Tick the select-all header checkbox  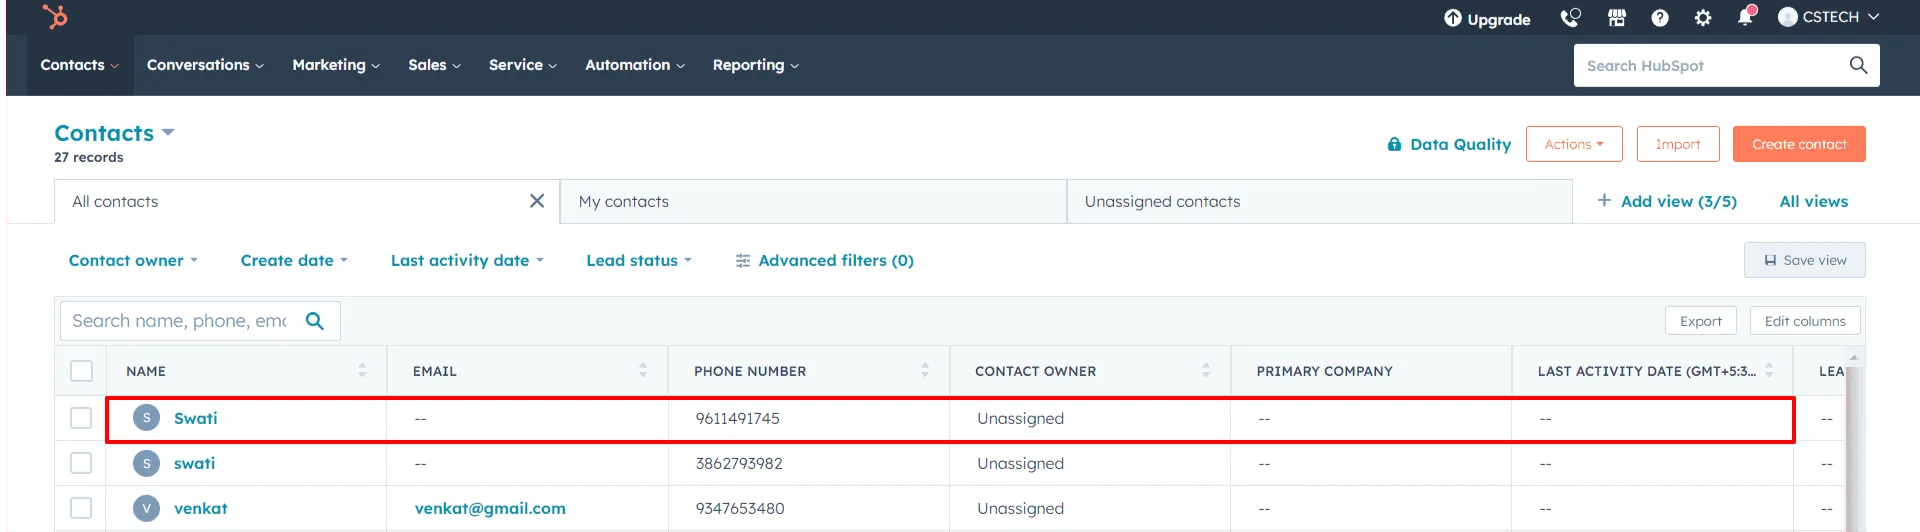click(x=81, y=371)
